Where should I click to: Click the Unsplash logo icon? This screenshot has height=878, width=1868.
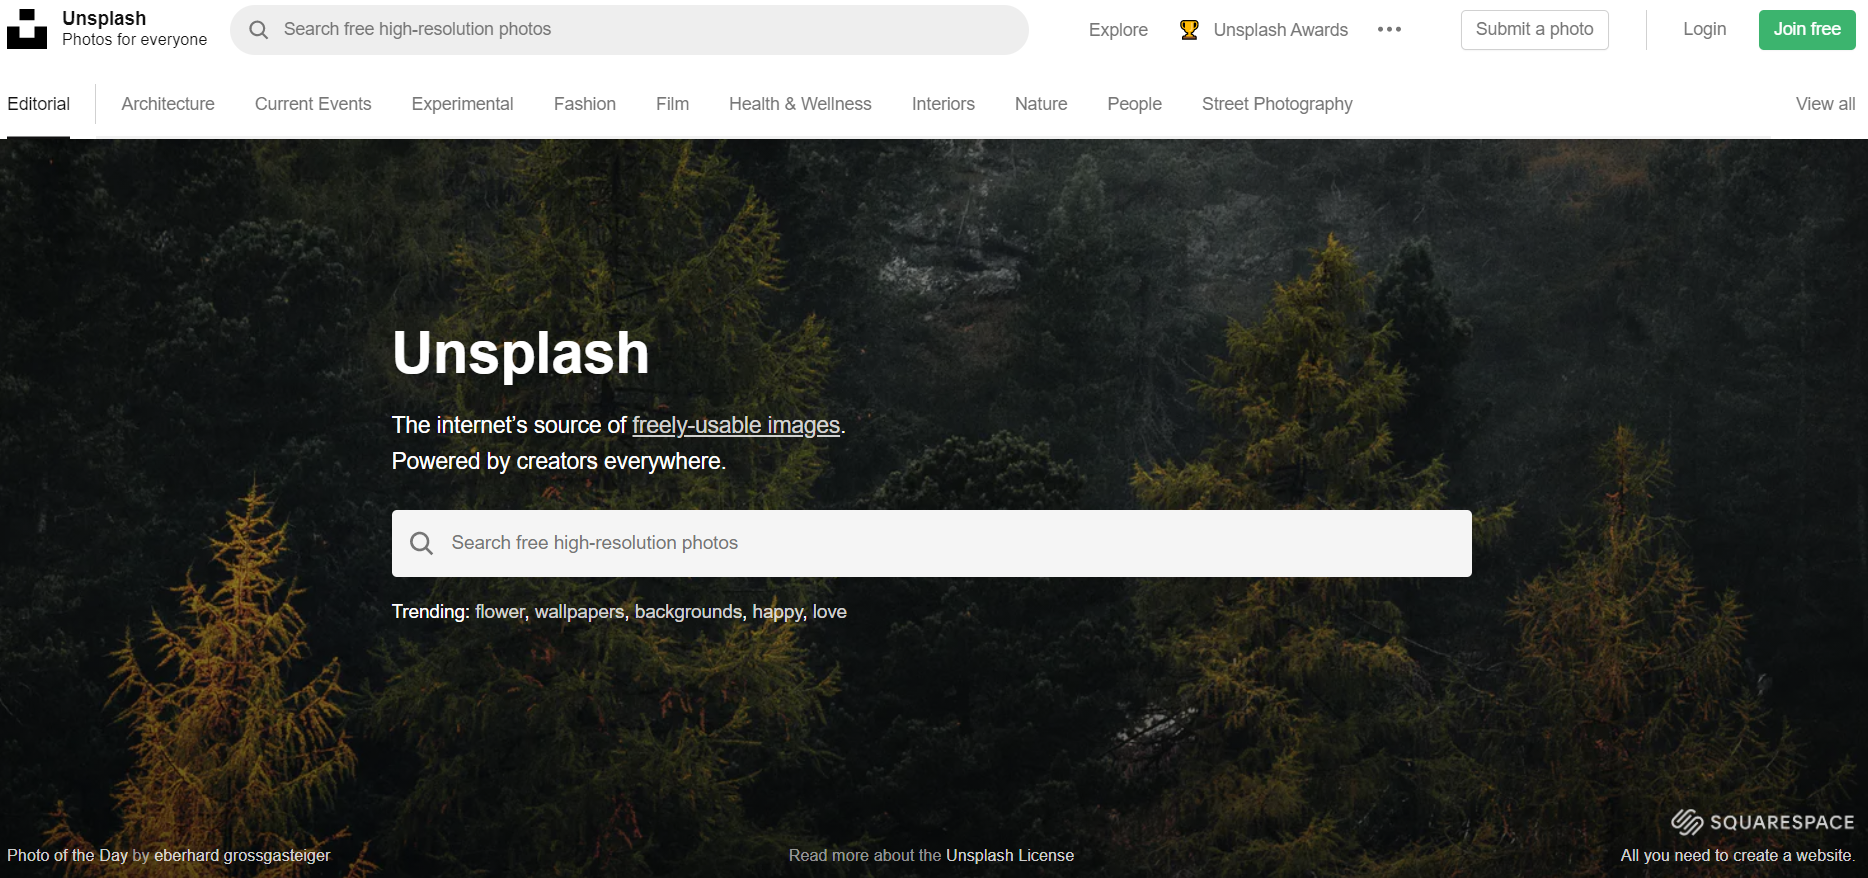pyautogui.click(x=27, y=29)
